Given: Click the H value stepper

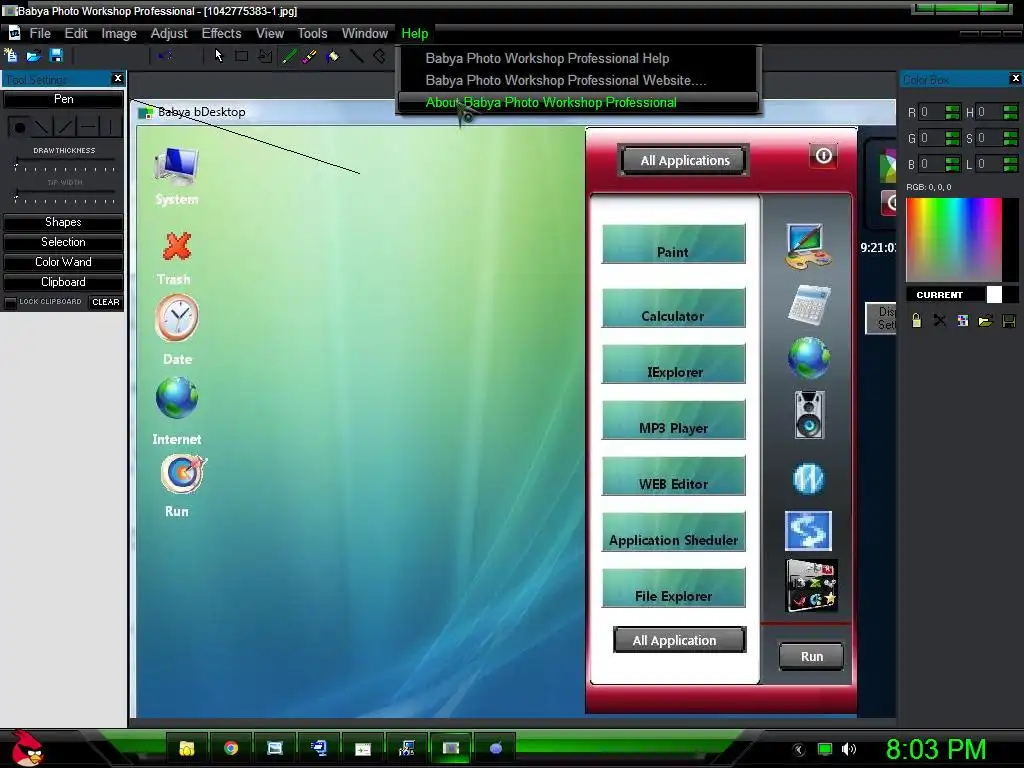Looking at the screenshot, I should pos(1010,112).
